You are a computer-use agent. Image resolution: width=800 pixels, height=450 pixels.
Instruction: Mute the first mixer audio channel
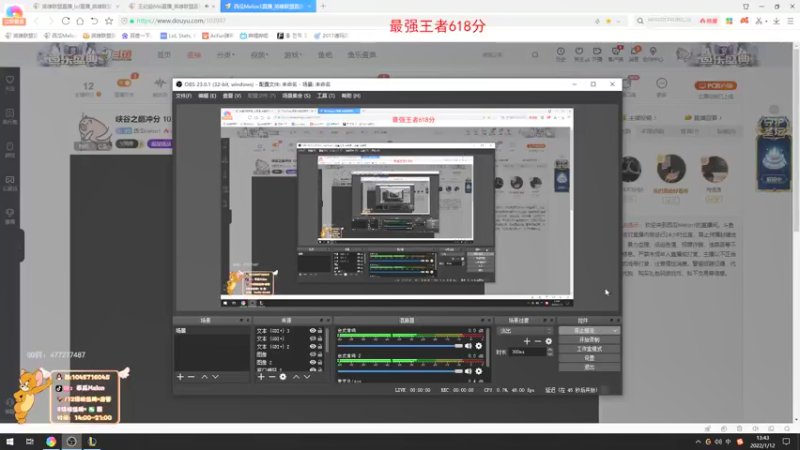[x=468, y=346]
